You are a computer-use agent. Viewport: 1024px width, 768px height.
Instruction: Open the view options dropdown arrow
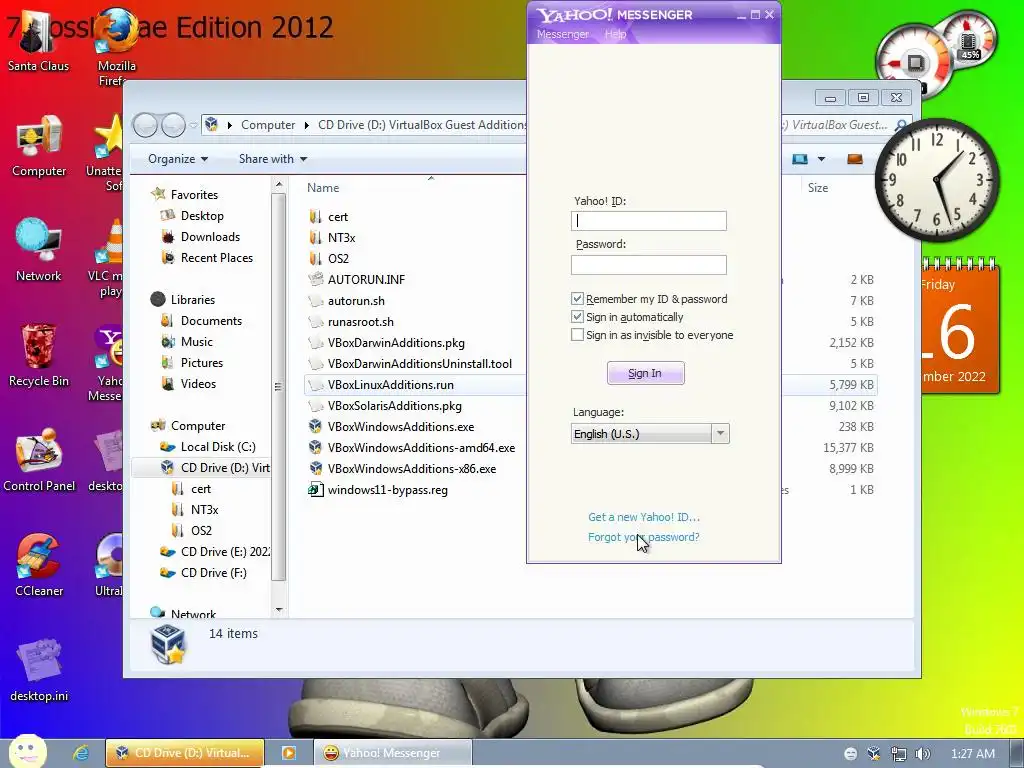(822, 159)
